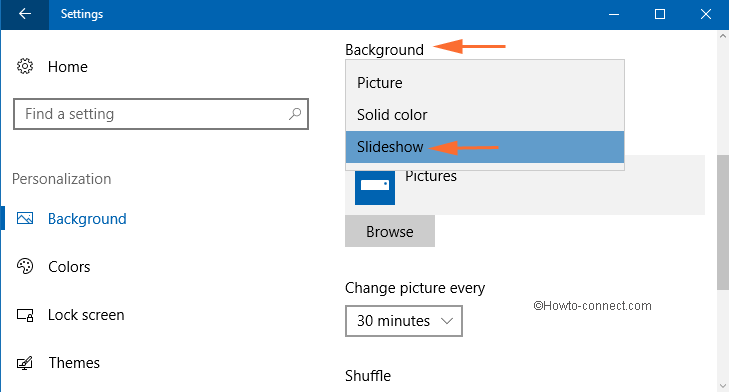729x392 pixels.
Task: Click the Shuffle label
Action: click(x=368, y=376)
